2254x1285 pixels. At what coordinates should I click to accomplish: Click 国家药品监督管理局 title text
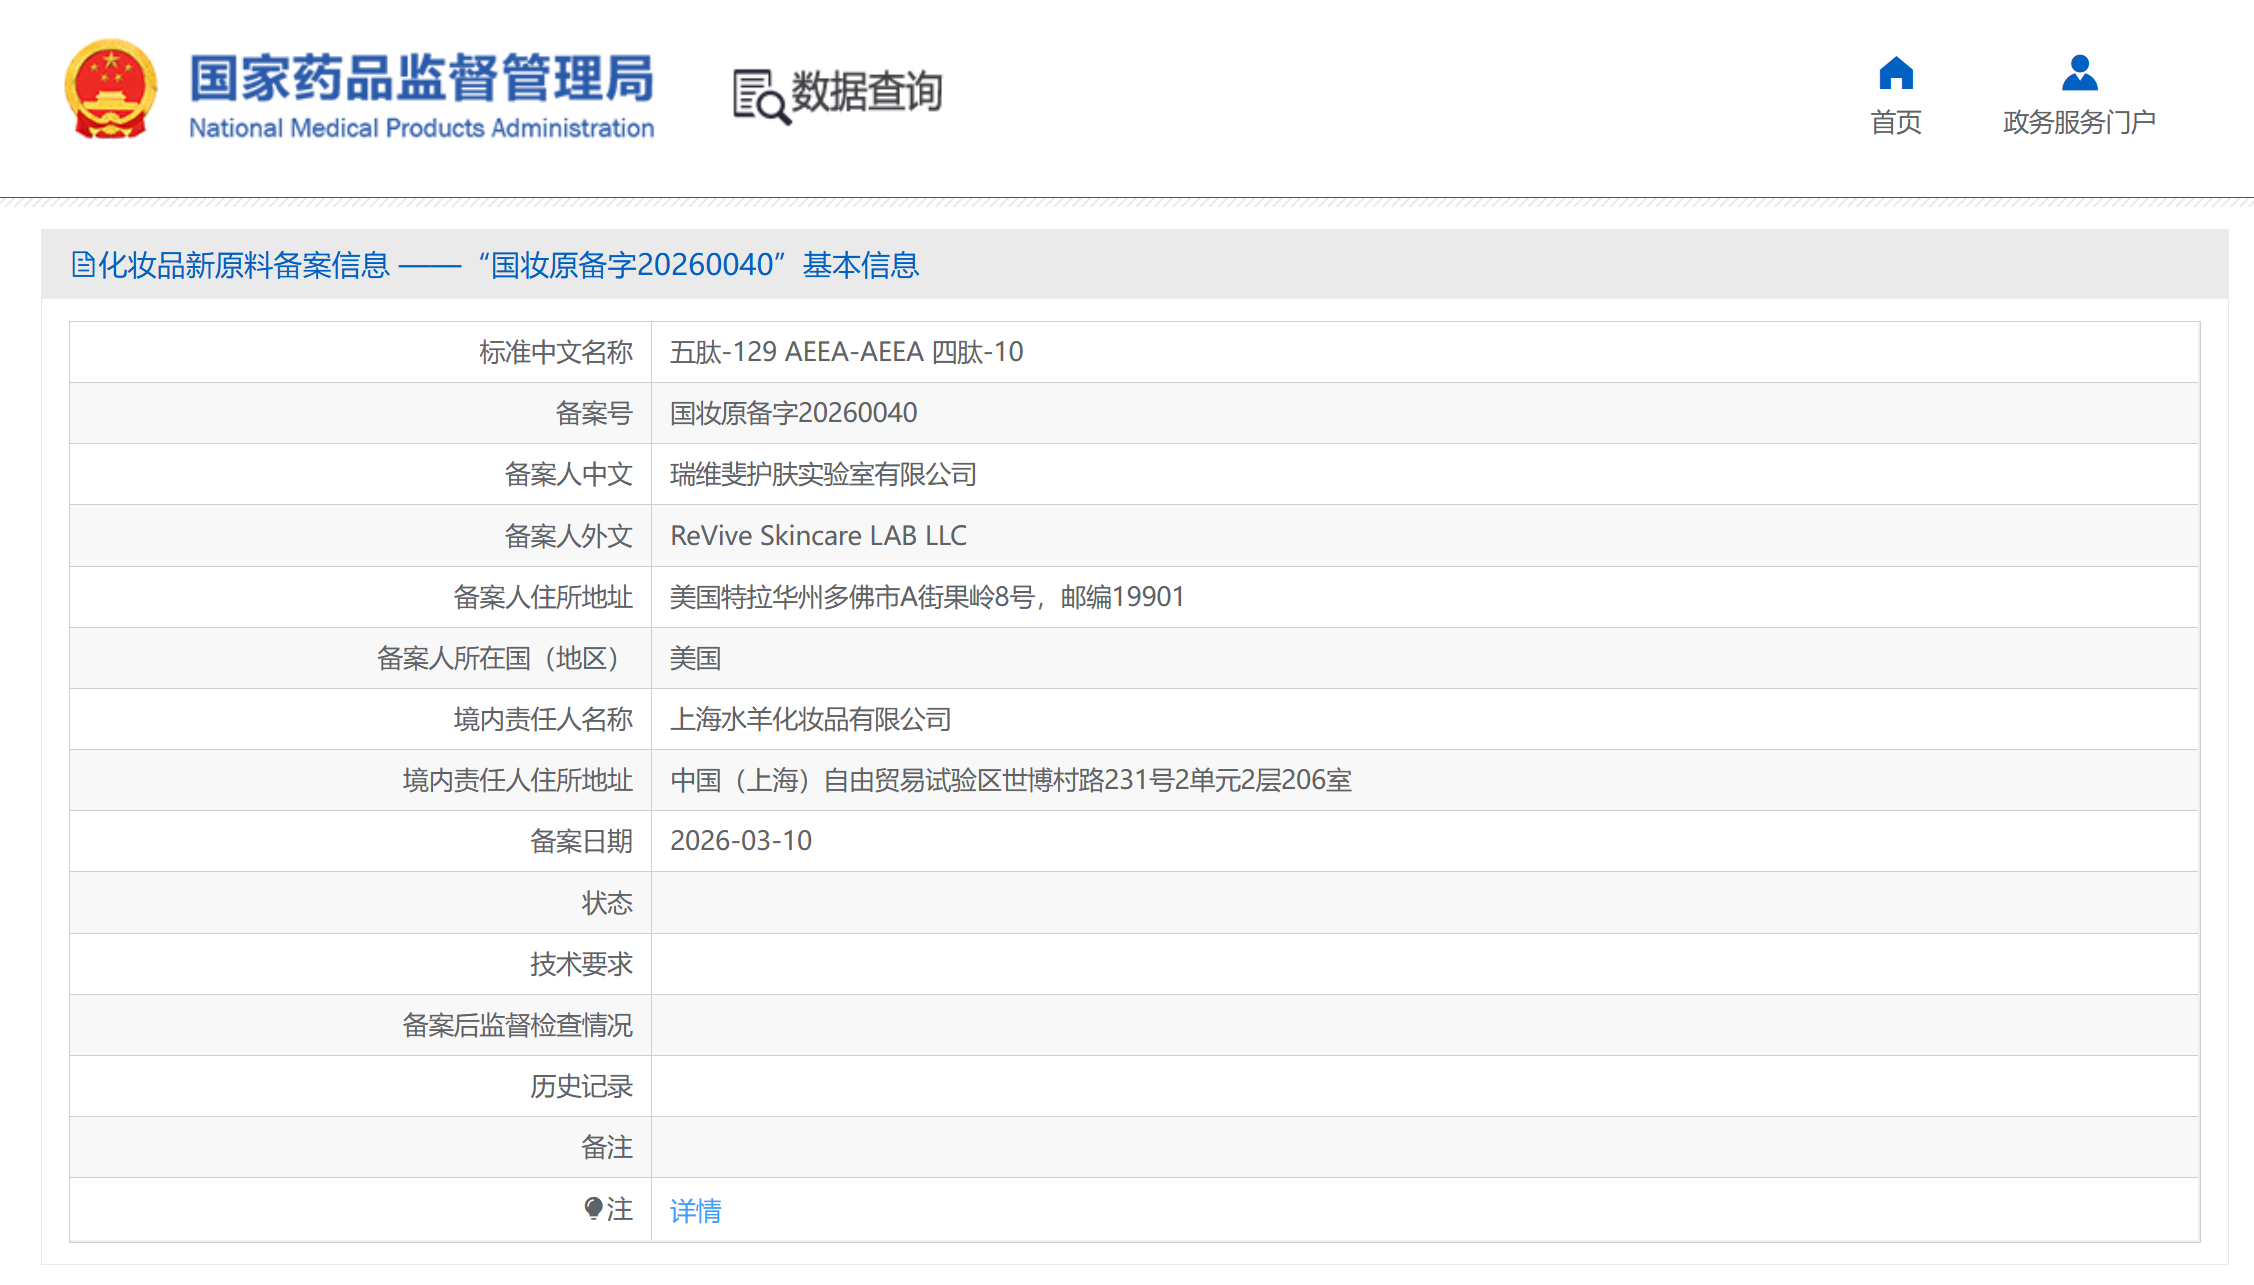tap(421, 78)
